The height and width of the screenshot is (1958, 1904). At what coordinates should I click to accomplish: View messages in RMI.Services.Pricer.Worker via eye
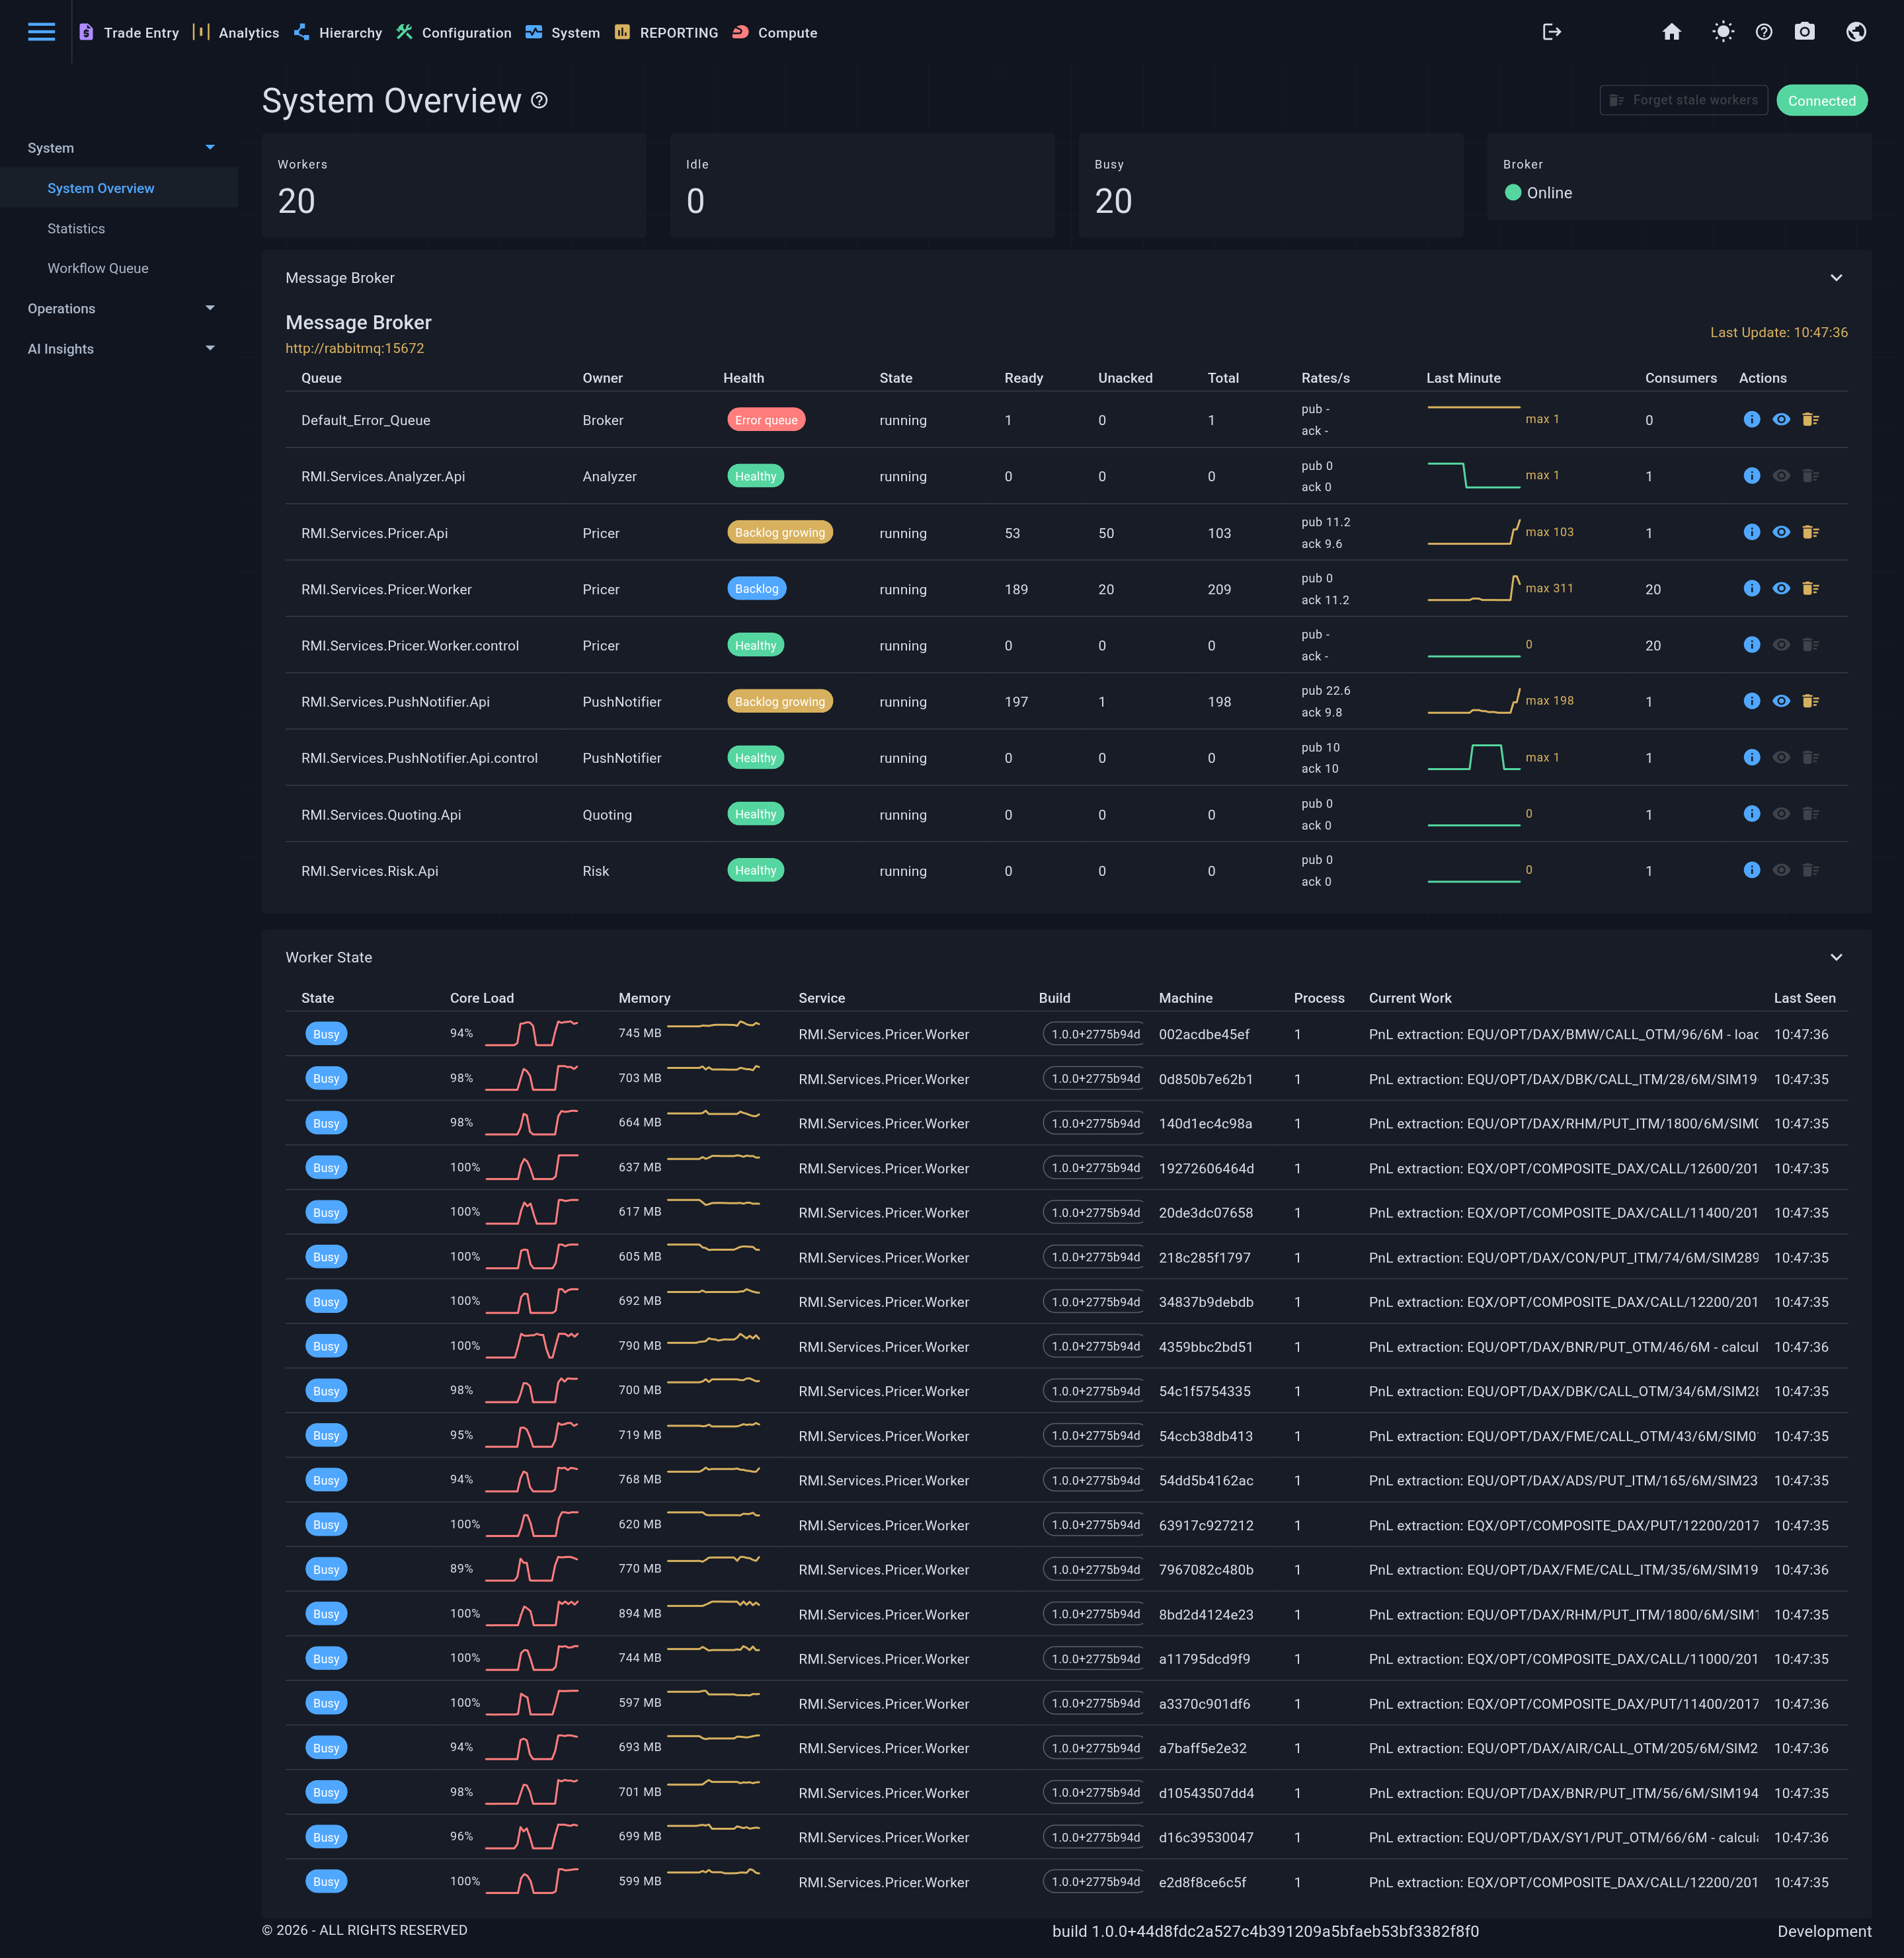coord(1781,588)
